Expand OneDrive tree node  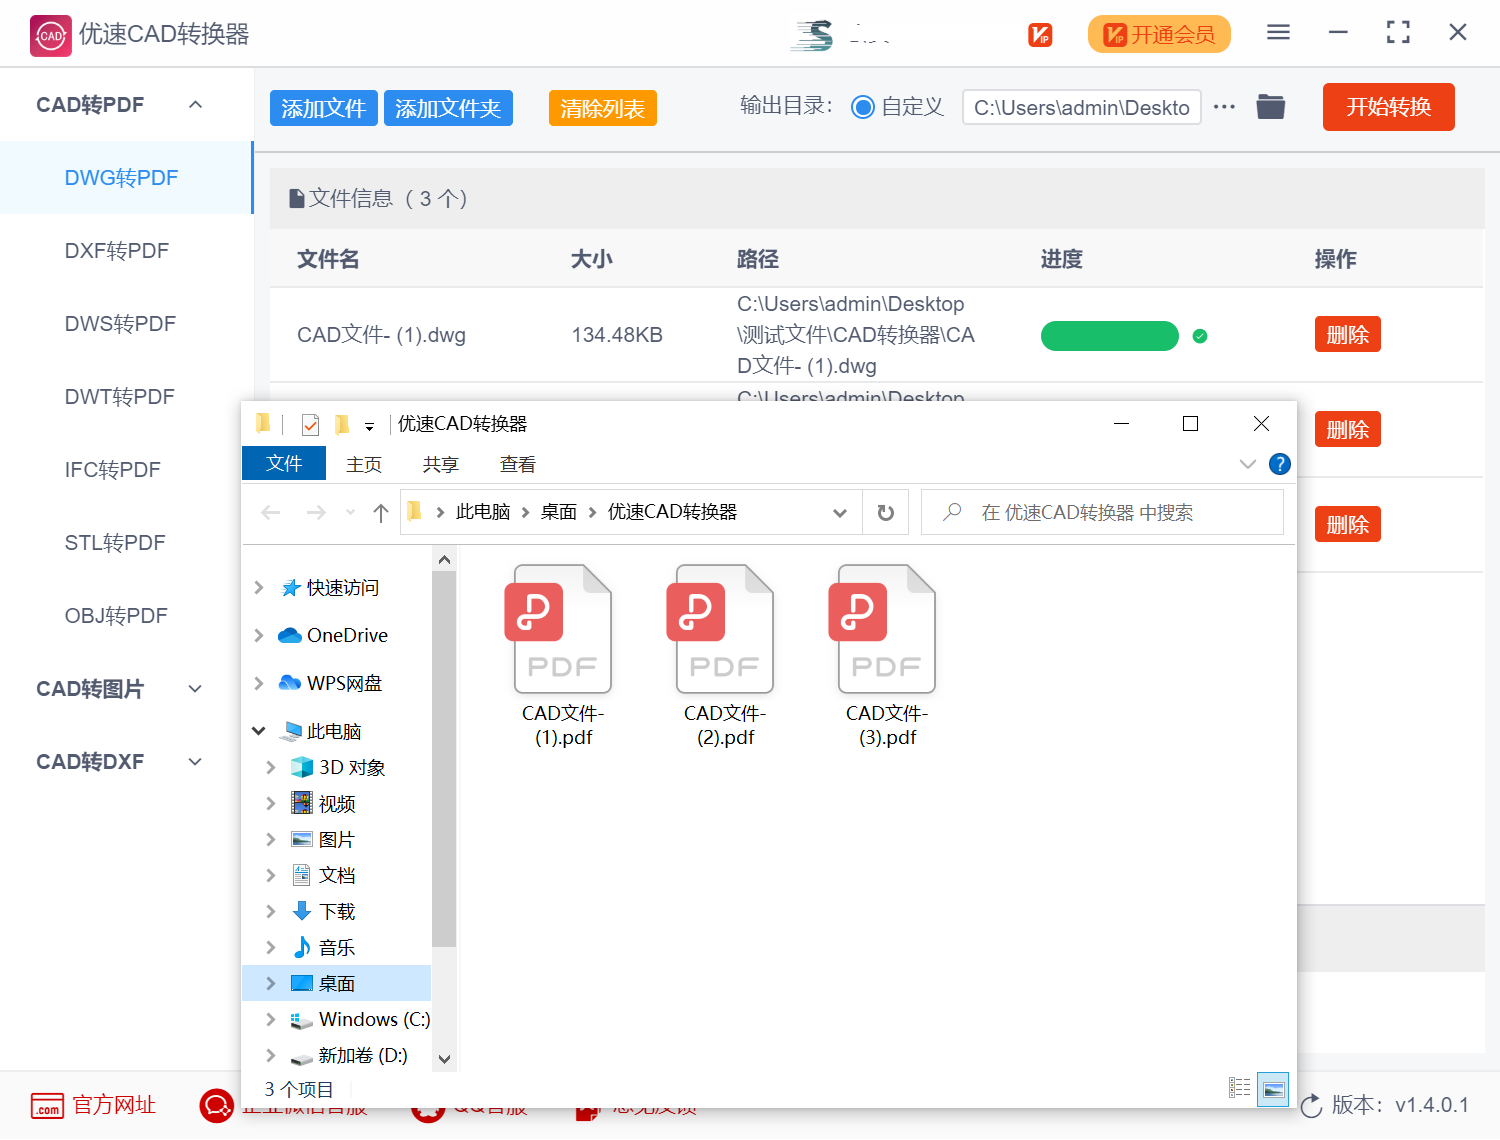click(x=259, y=636)
